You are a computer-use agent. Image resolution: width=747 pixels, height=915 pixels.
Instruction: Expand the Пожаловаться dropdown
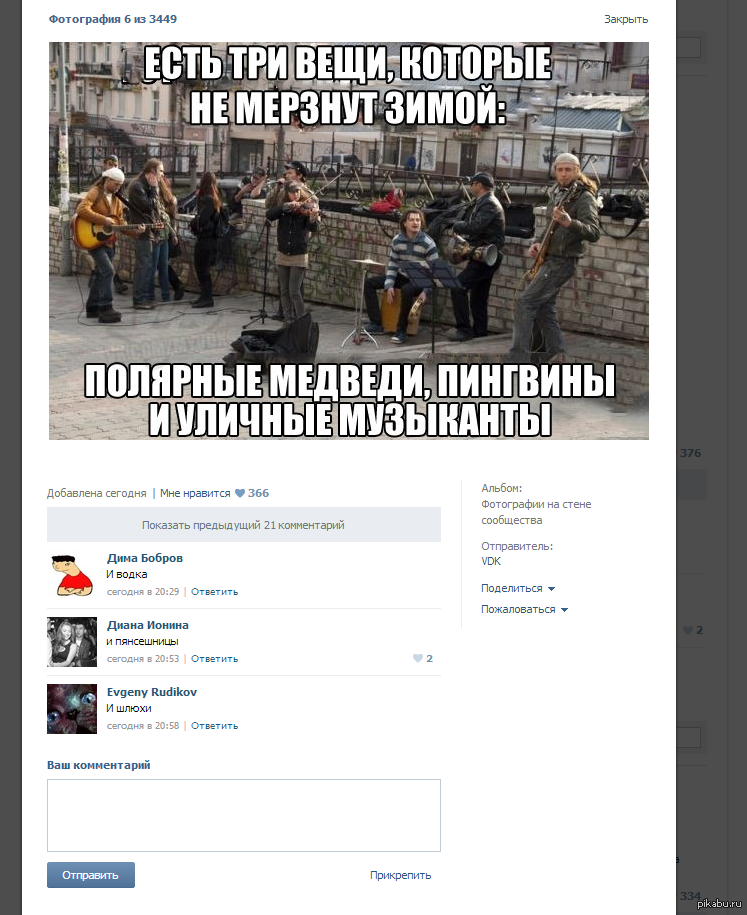pos(524,609)
